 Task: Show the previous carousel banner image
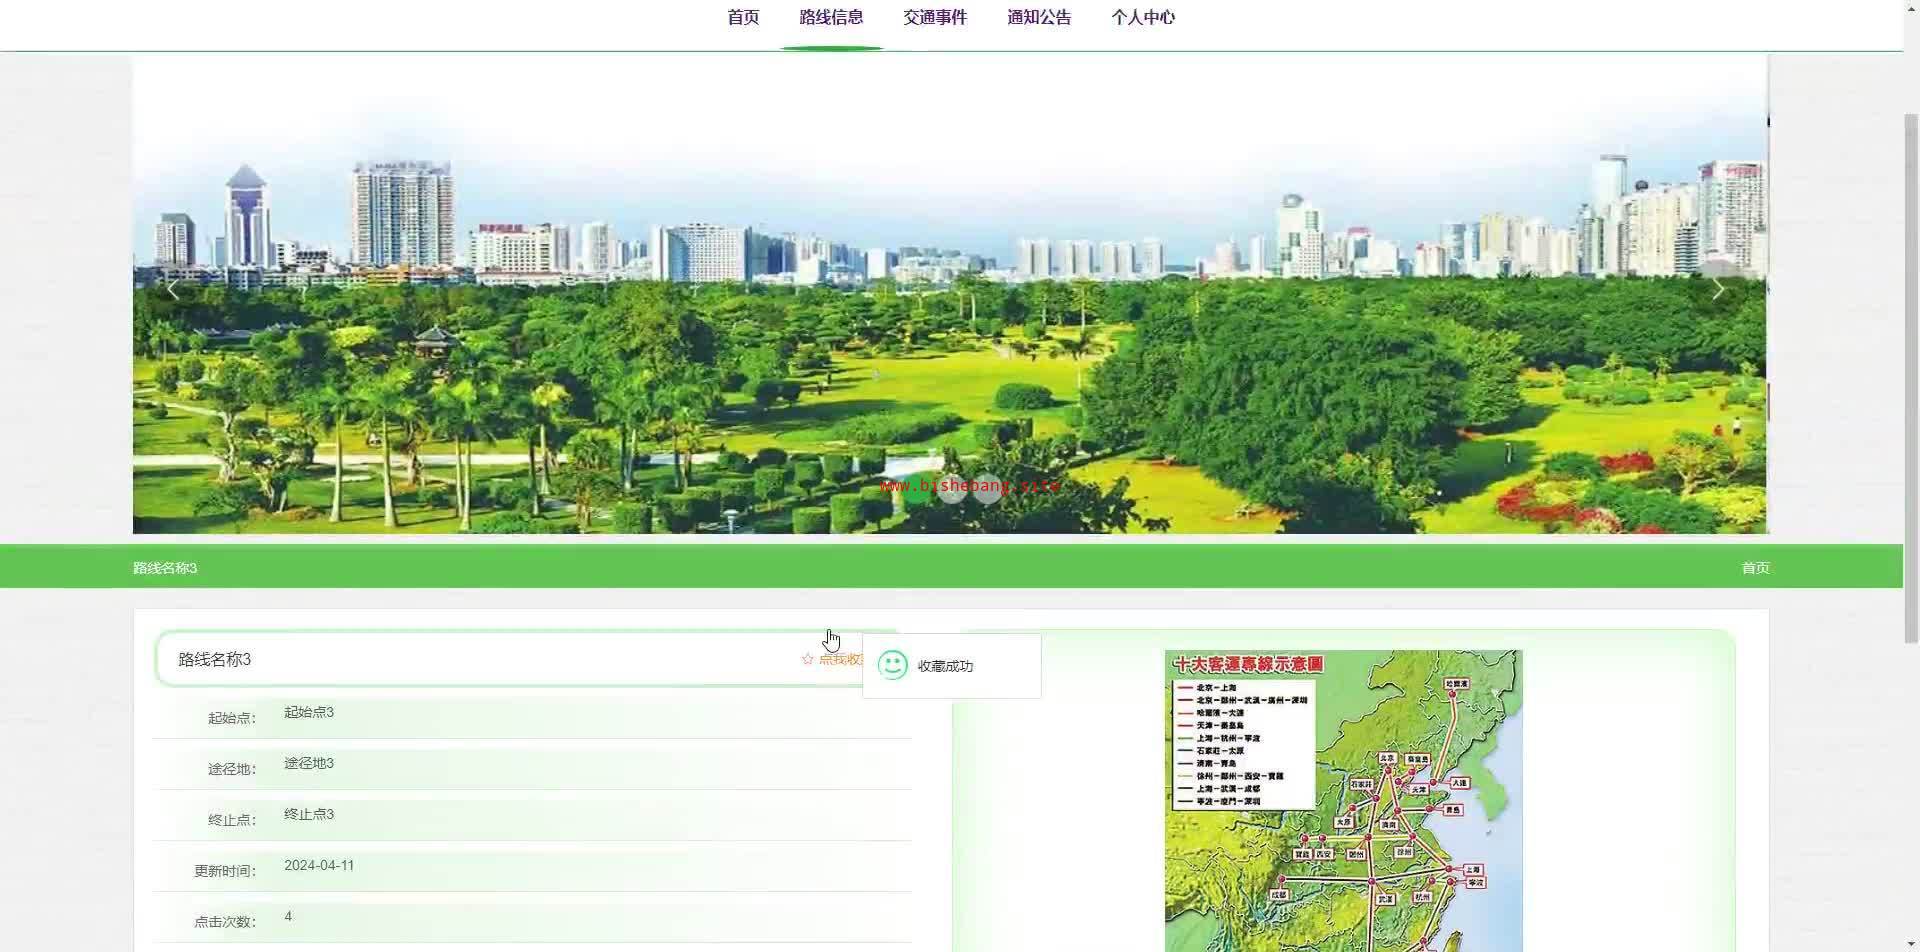click(x=173, y=290)
